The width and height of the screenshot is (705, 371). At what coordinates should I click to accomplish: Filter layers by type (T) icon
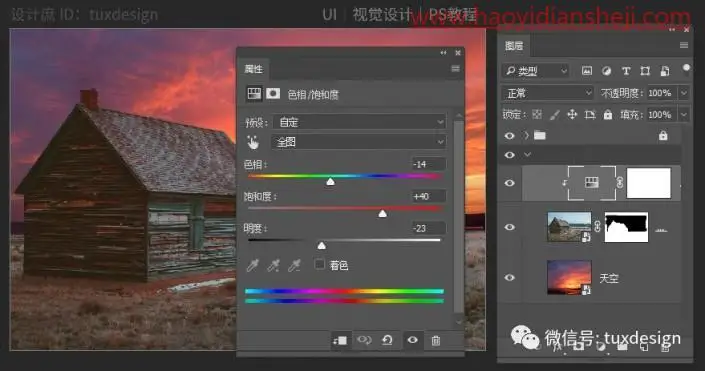(x=626, y=71)
